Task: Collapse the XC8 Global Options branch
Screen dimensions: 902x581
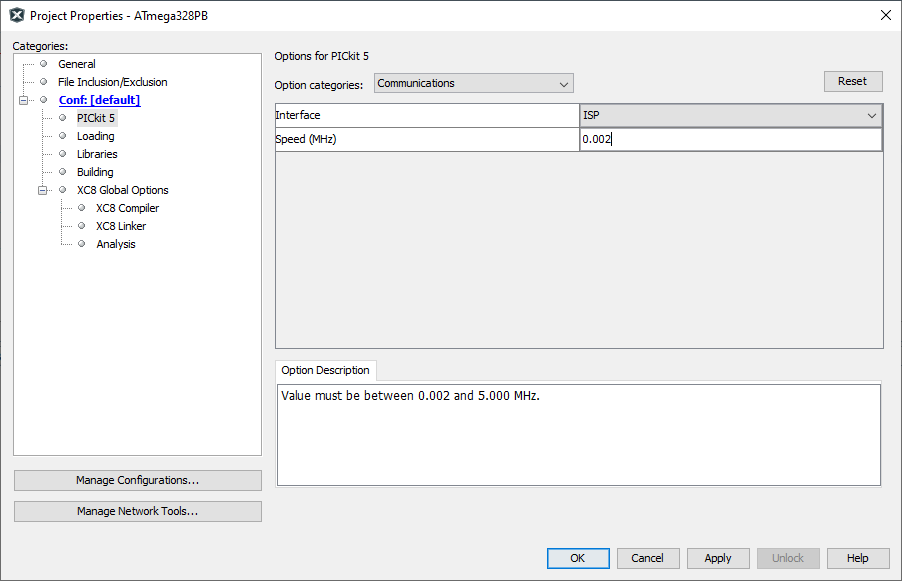Action: 43,189
